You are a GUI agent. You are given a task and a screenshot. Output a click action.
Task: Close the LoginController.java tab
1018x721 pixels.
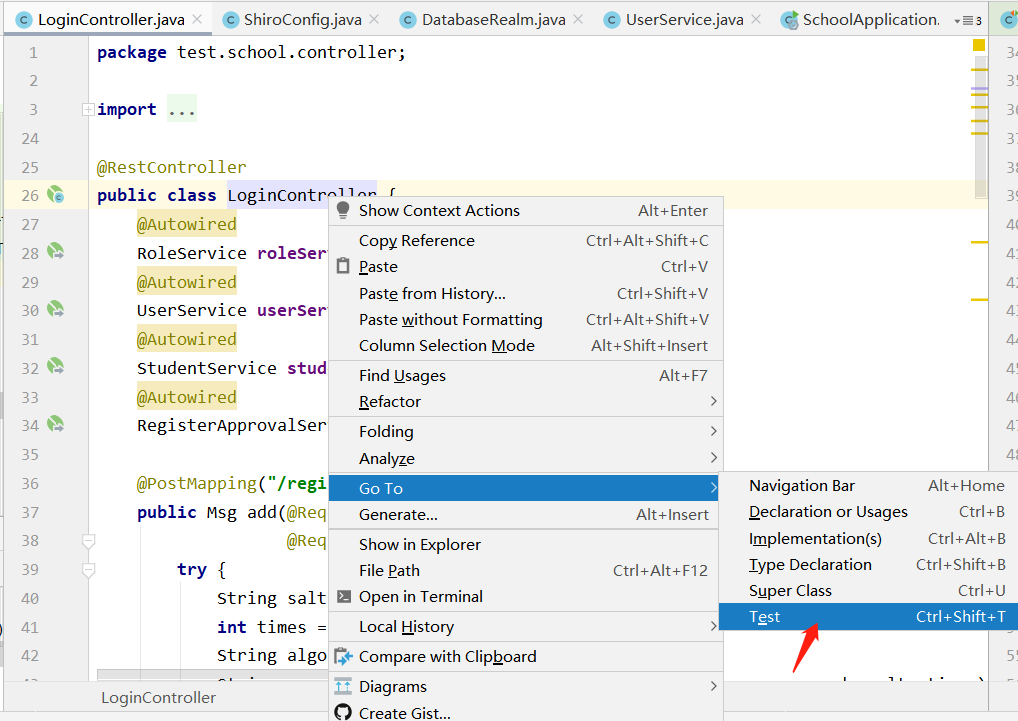coord(197,19)
